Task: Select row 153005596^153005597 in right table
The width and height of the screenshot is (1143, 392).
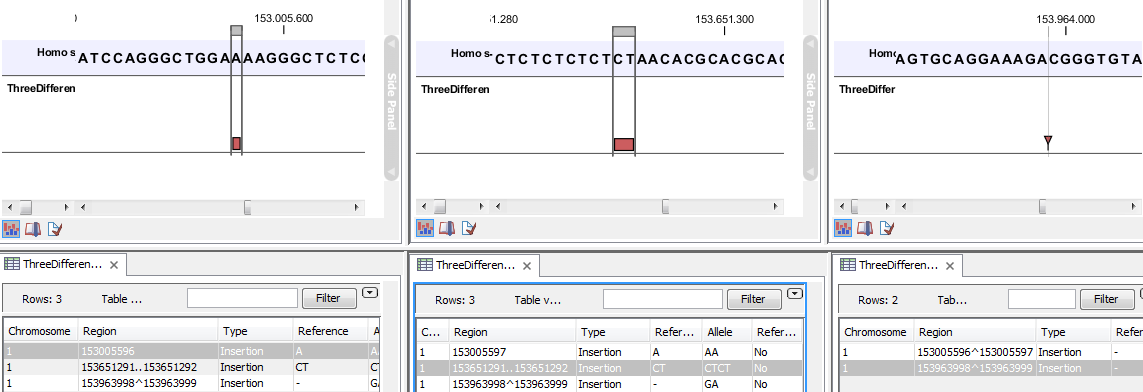Action: point(991,352)
